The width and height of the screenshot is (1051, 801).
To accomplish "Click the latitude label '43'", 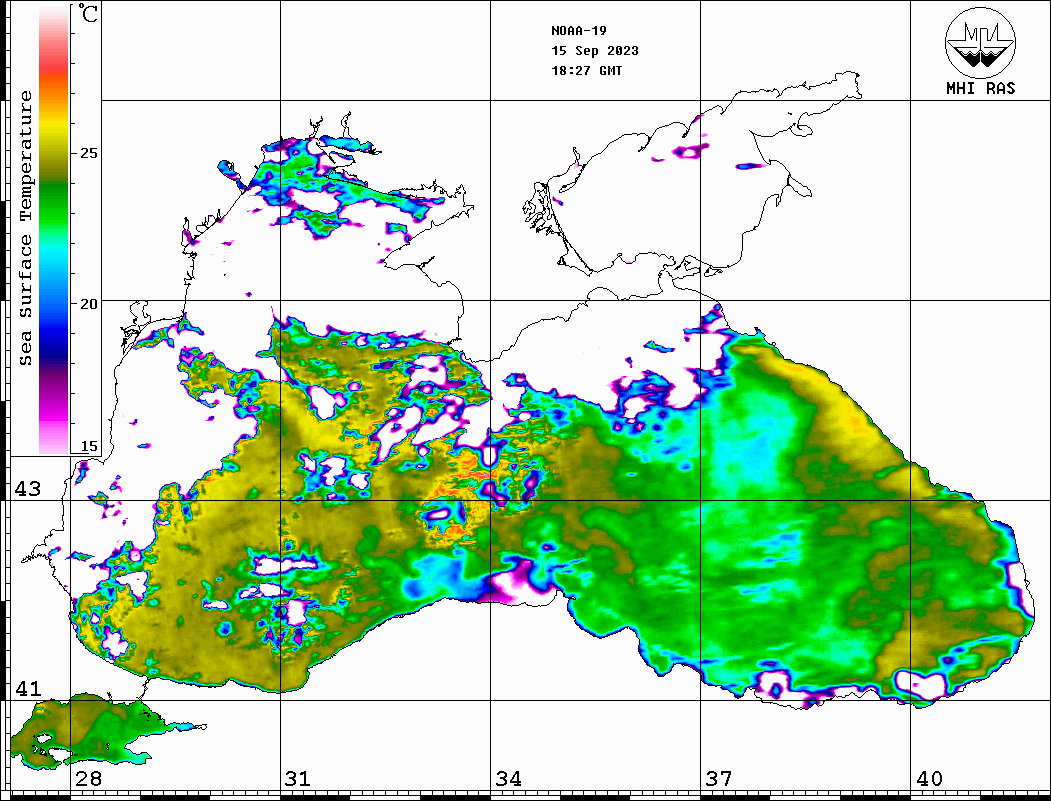I will coord(28,489).
